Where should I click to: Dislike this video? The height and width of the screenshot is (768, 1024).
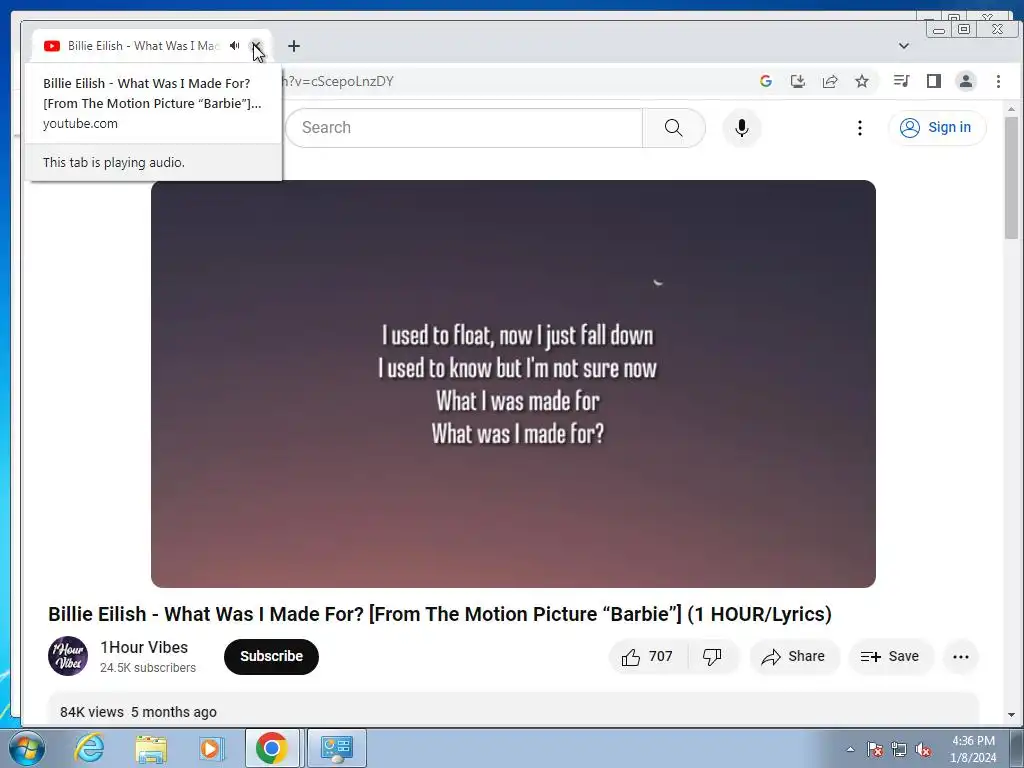(x=712, y=656)
